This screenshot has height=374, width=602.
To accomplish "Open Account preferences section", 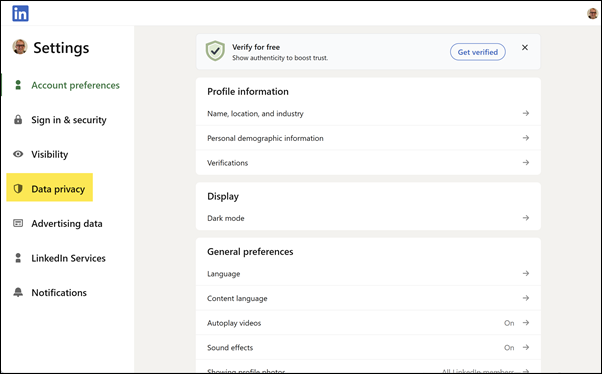I will coord(75,85).
